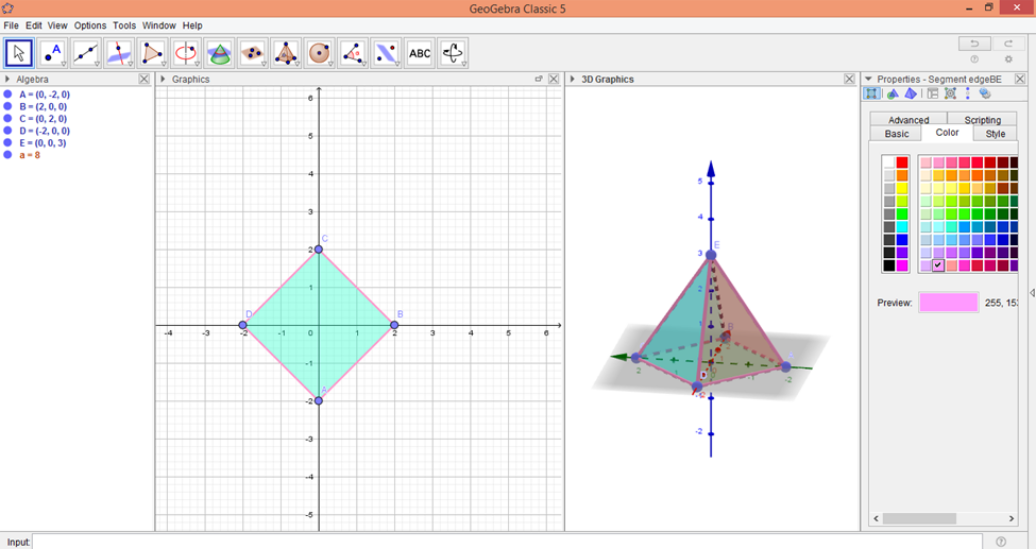Select the Move arrow tool
Image resolution: width=1036 pixels, height=549 pixels.
19,53
